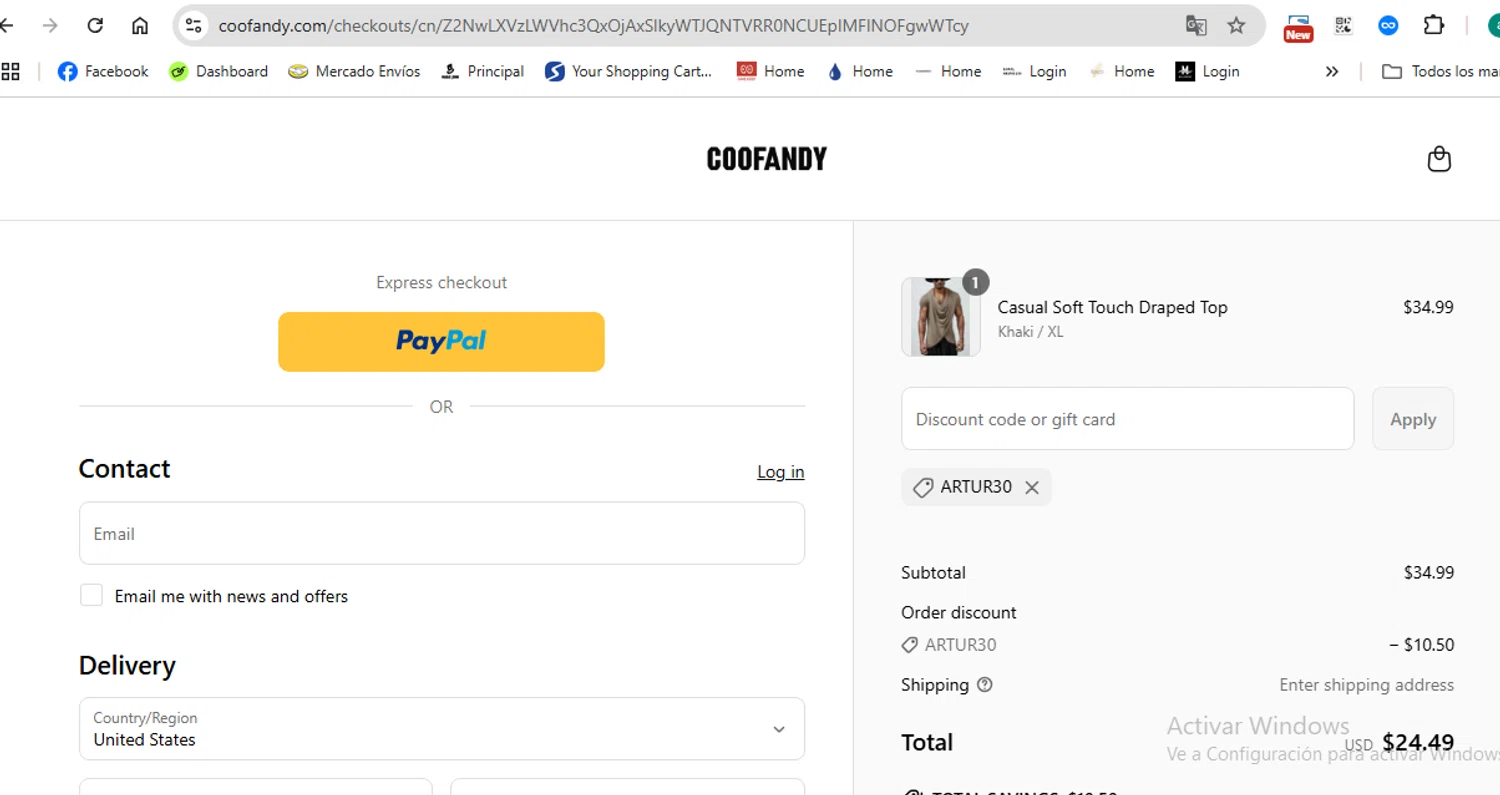The image size is (1500, 795).
Task: Go to browser home page
Action: tap(140, 26)
